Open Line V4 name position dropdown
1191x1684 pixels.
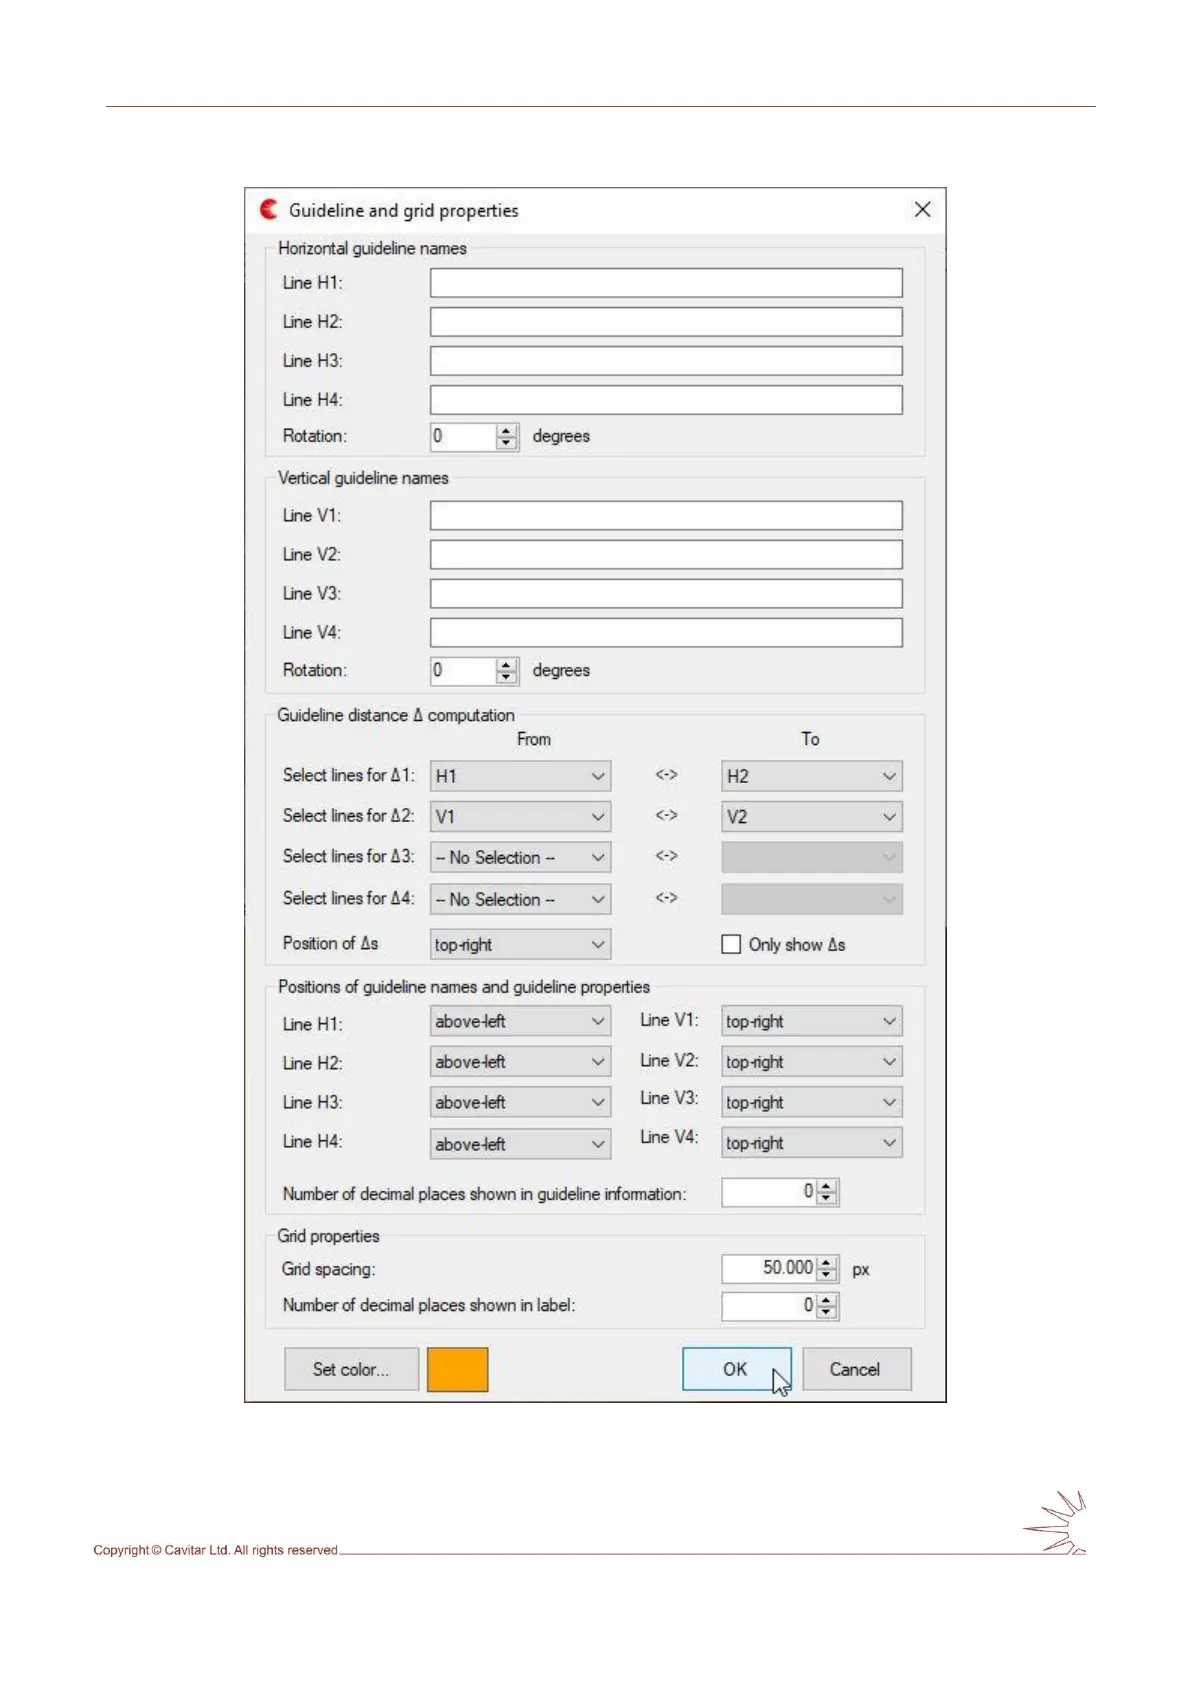click(811, 1143)
